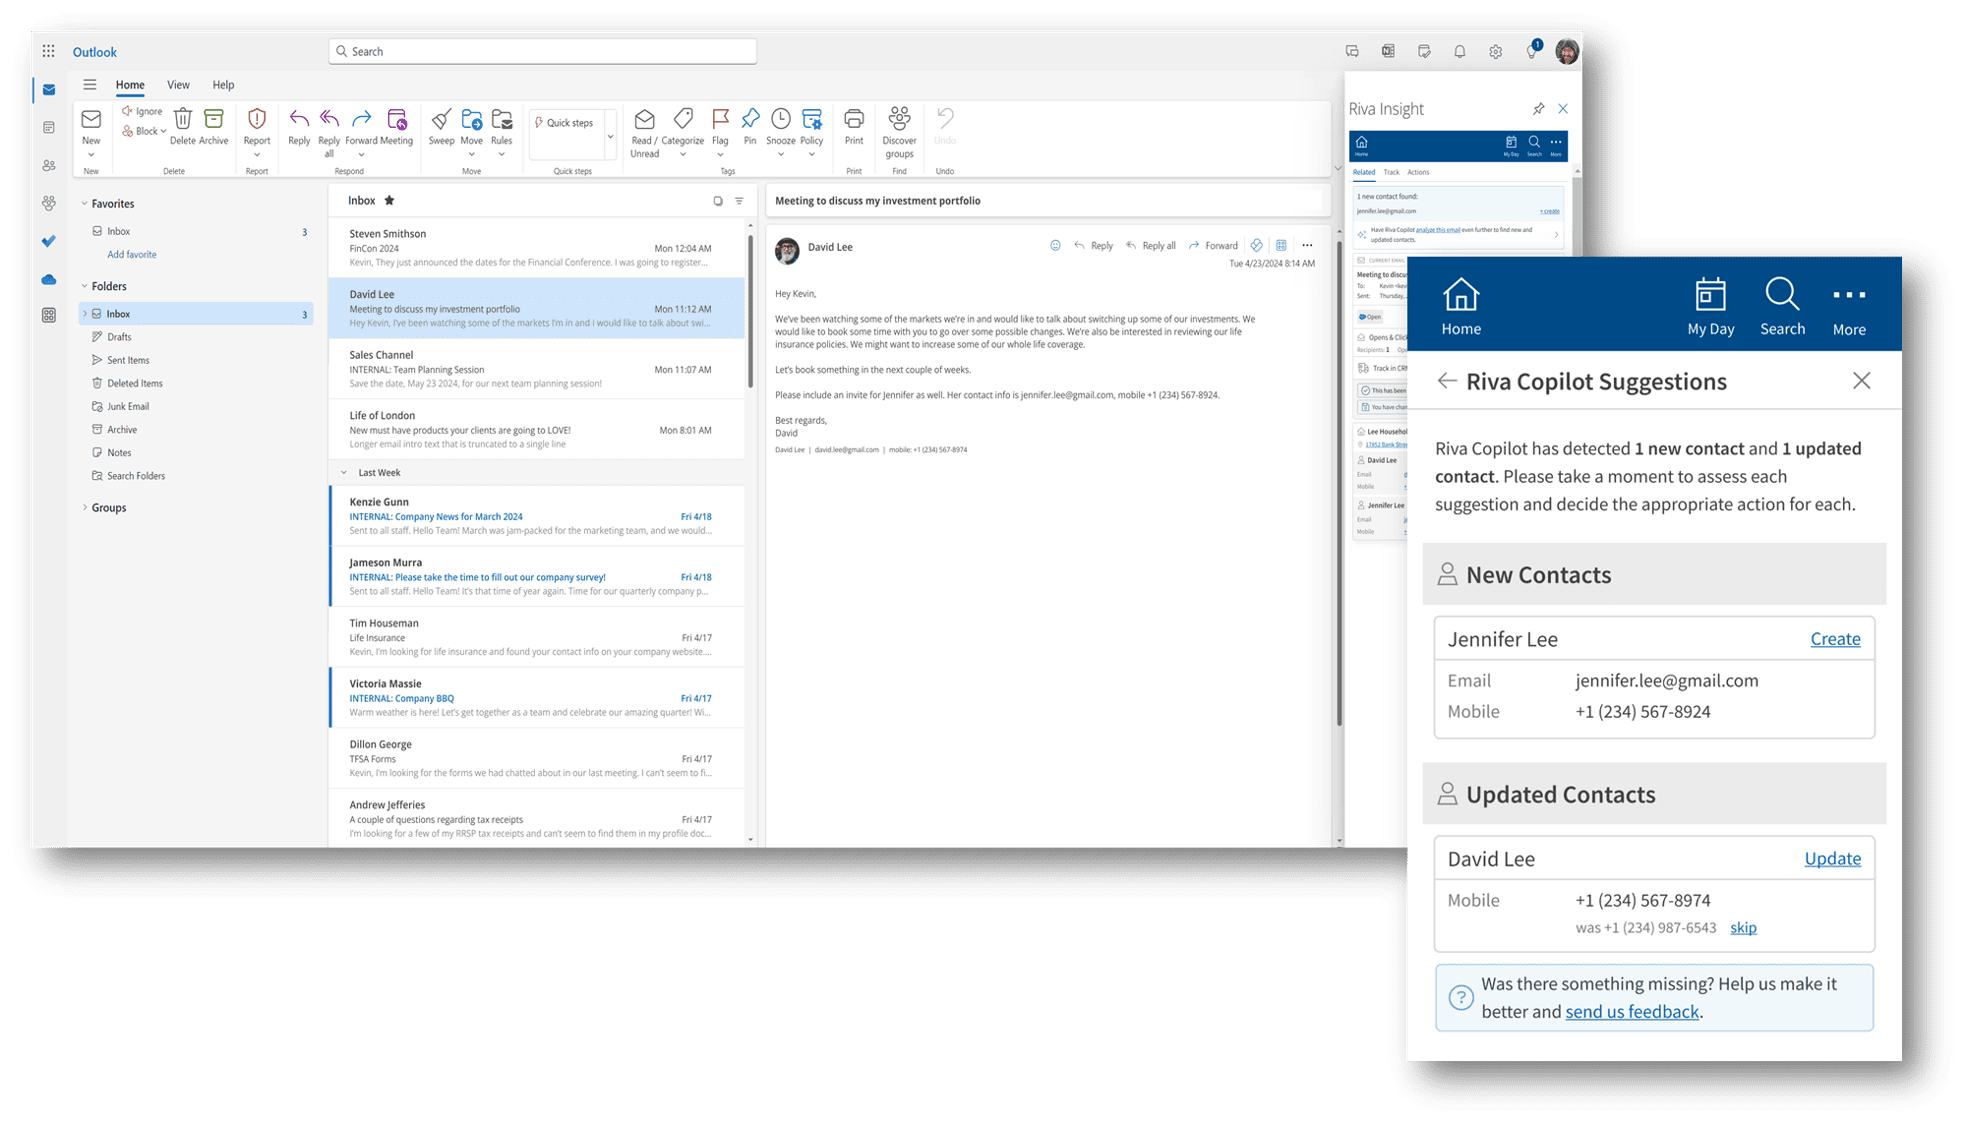Click the Rules icon in ribbon
This screenshot has height=1125, width=1966.
(x=502, y=119)
